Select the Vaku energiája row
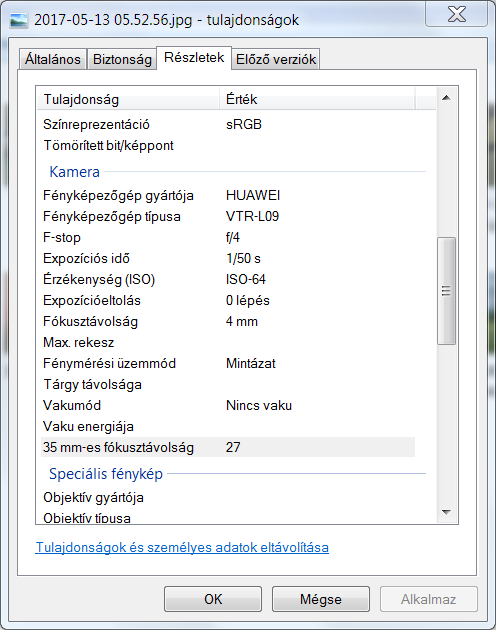This screenshot has width=496, height=630. [228, 426]
